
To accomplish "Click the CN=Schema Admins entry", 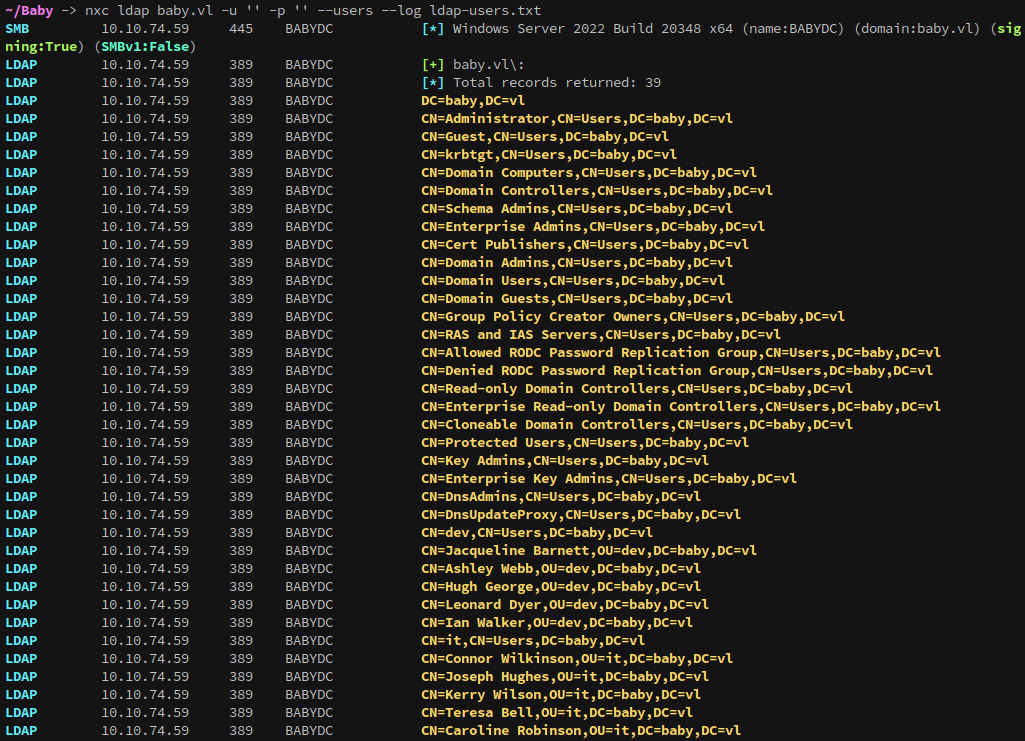I will click(577, 208).
